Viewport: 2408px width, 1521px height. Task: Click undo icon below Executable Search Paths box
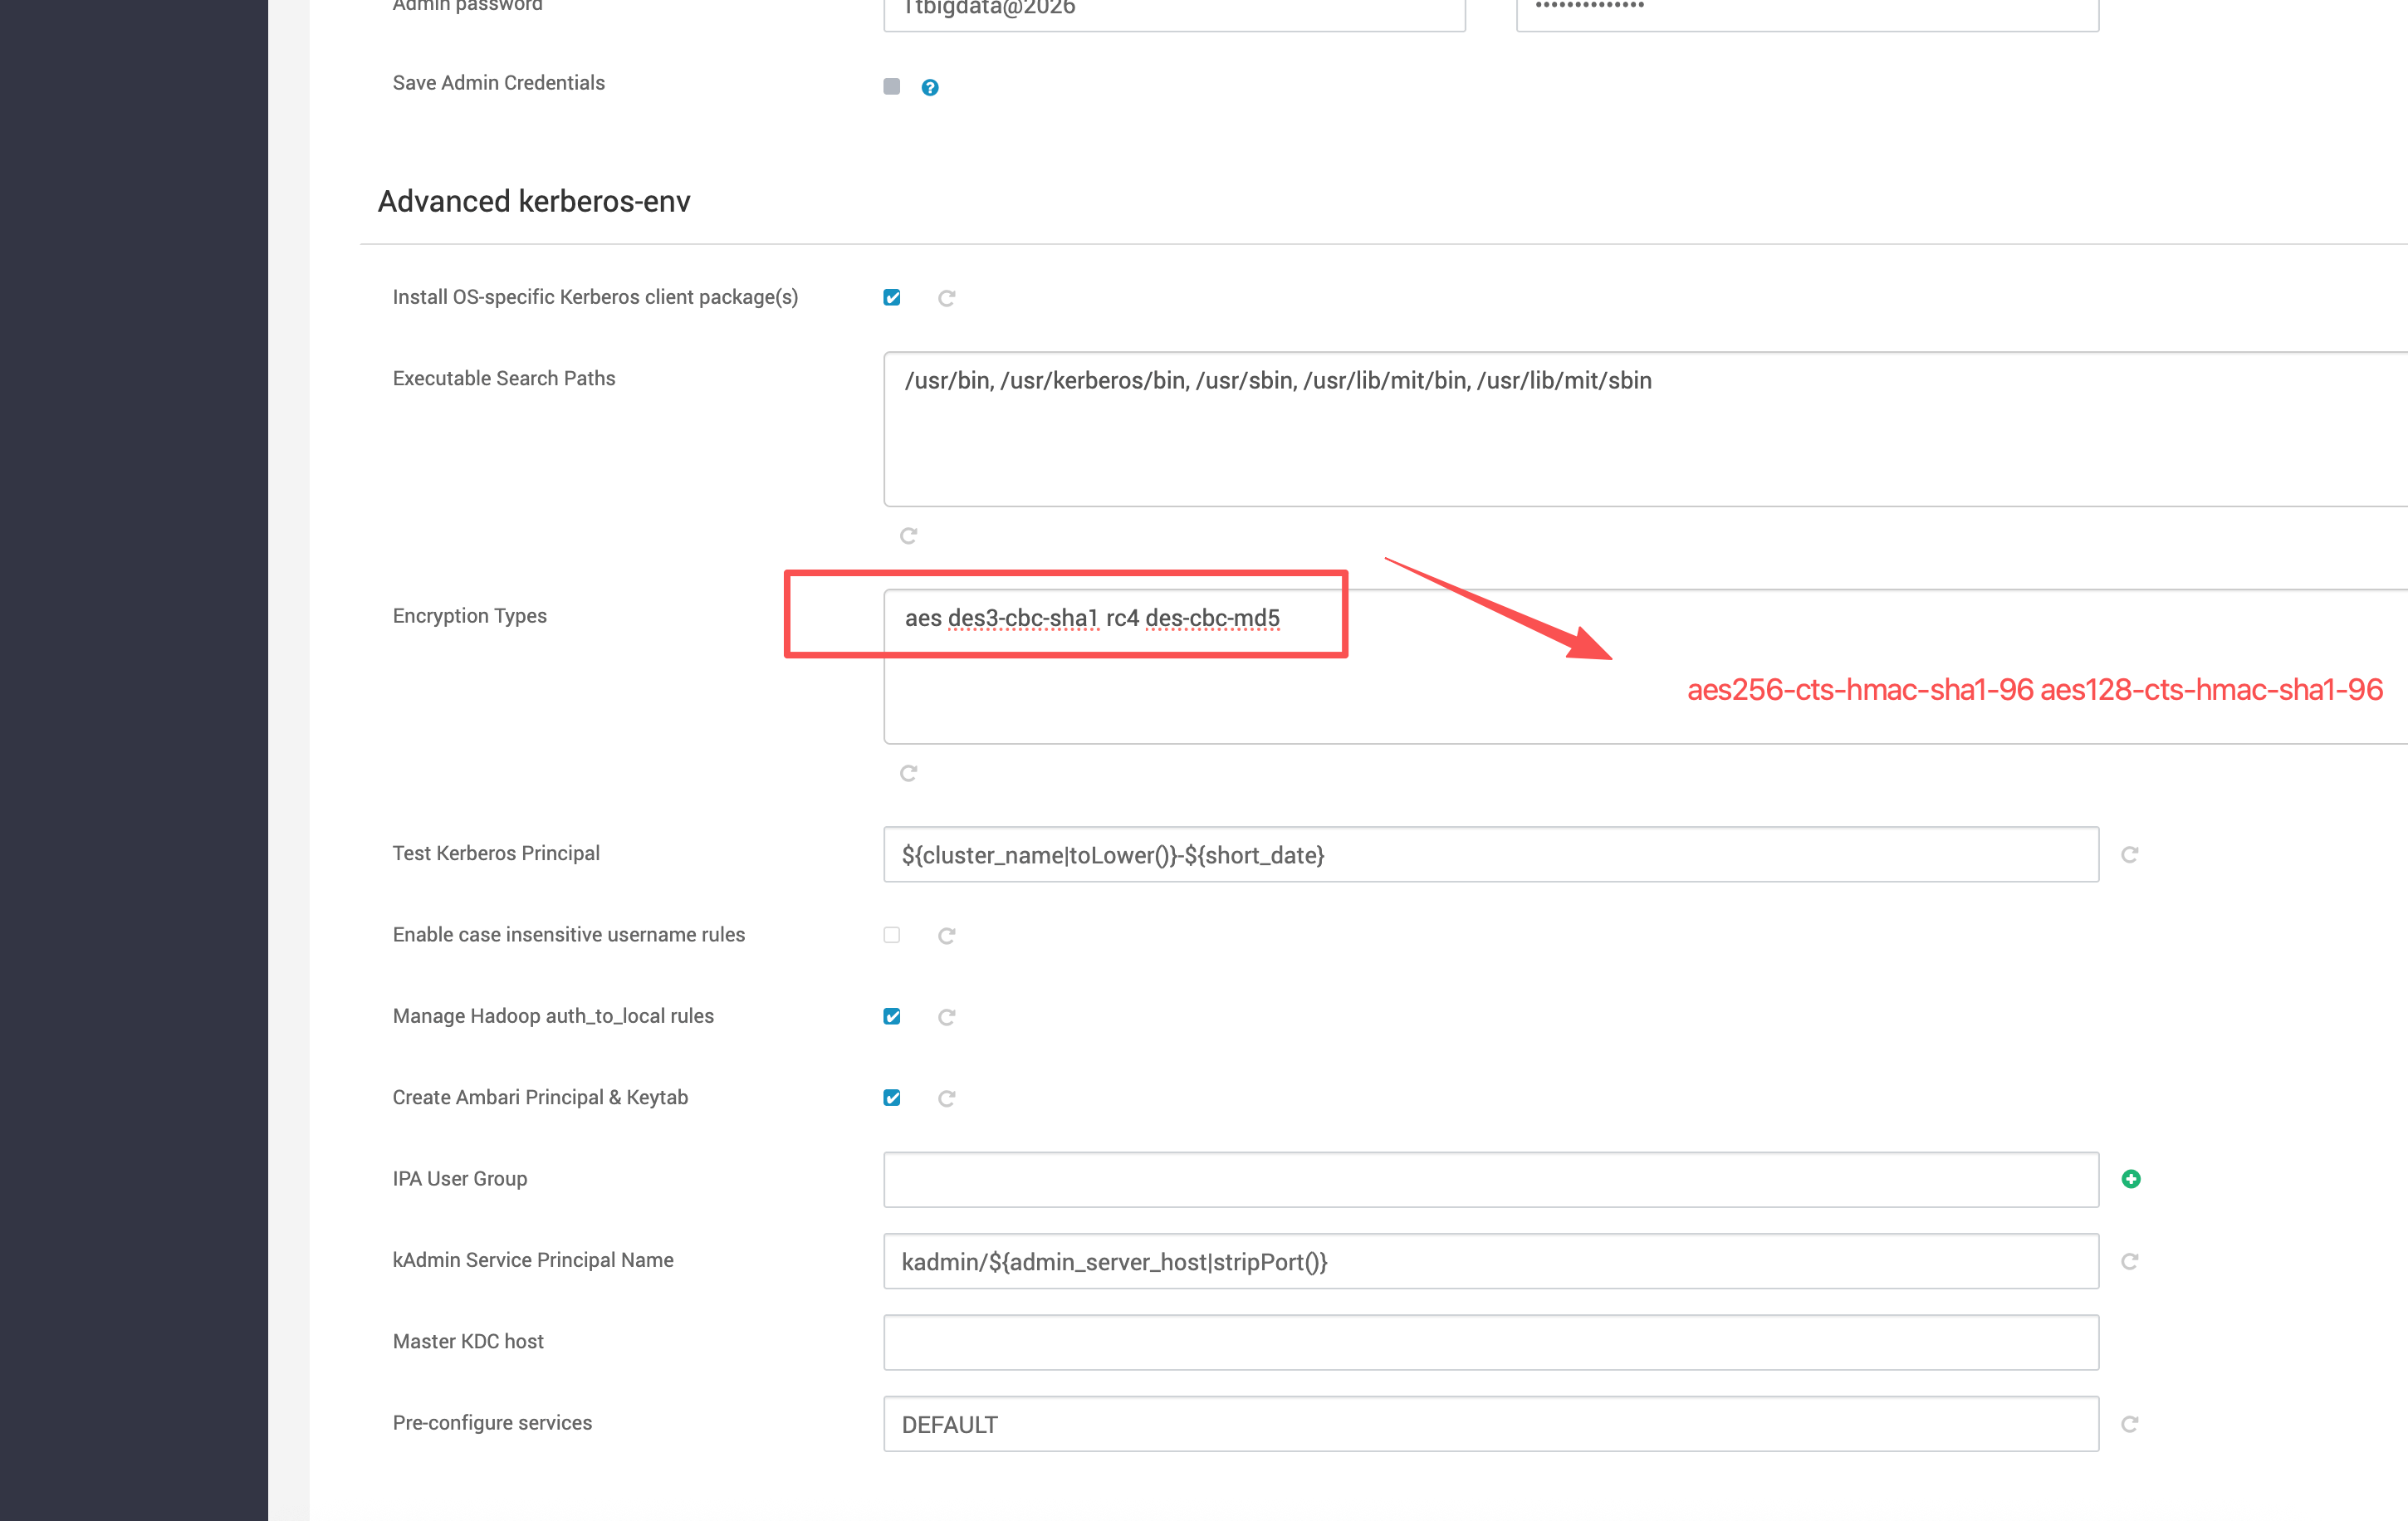[908, 536]
